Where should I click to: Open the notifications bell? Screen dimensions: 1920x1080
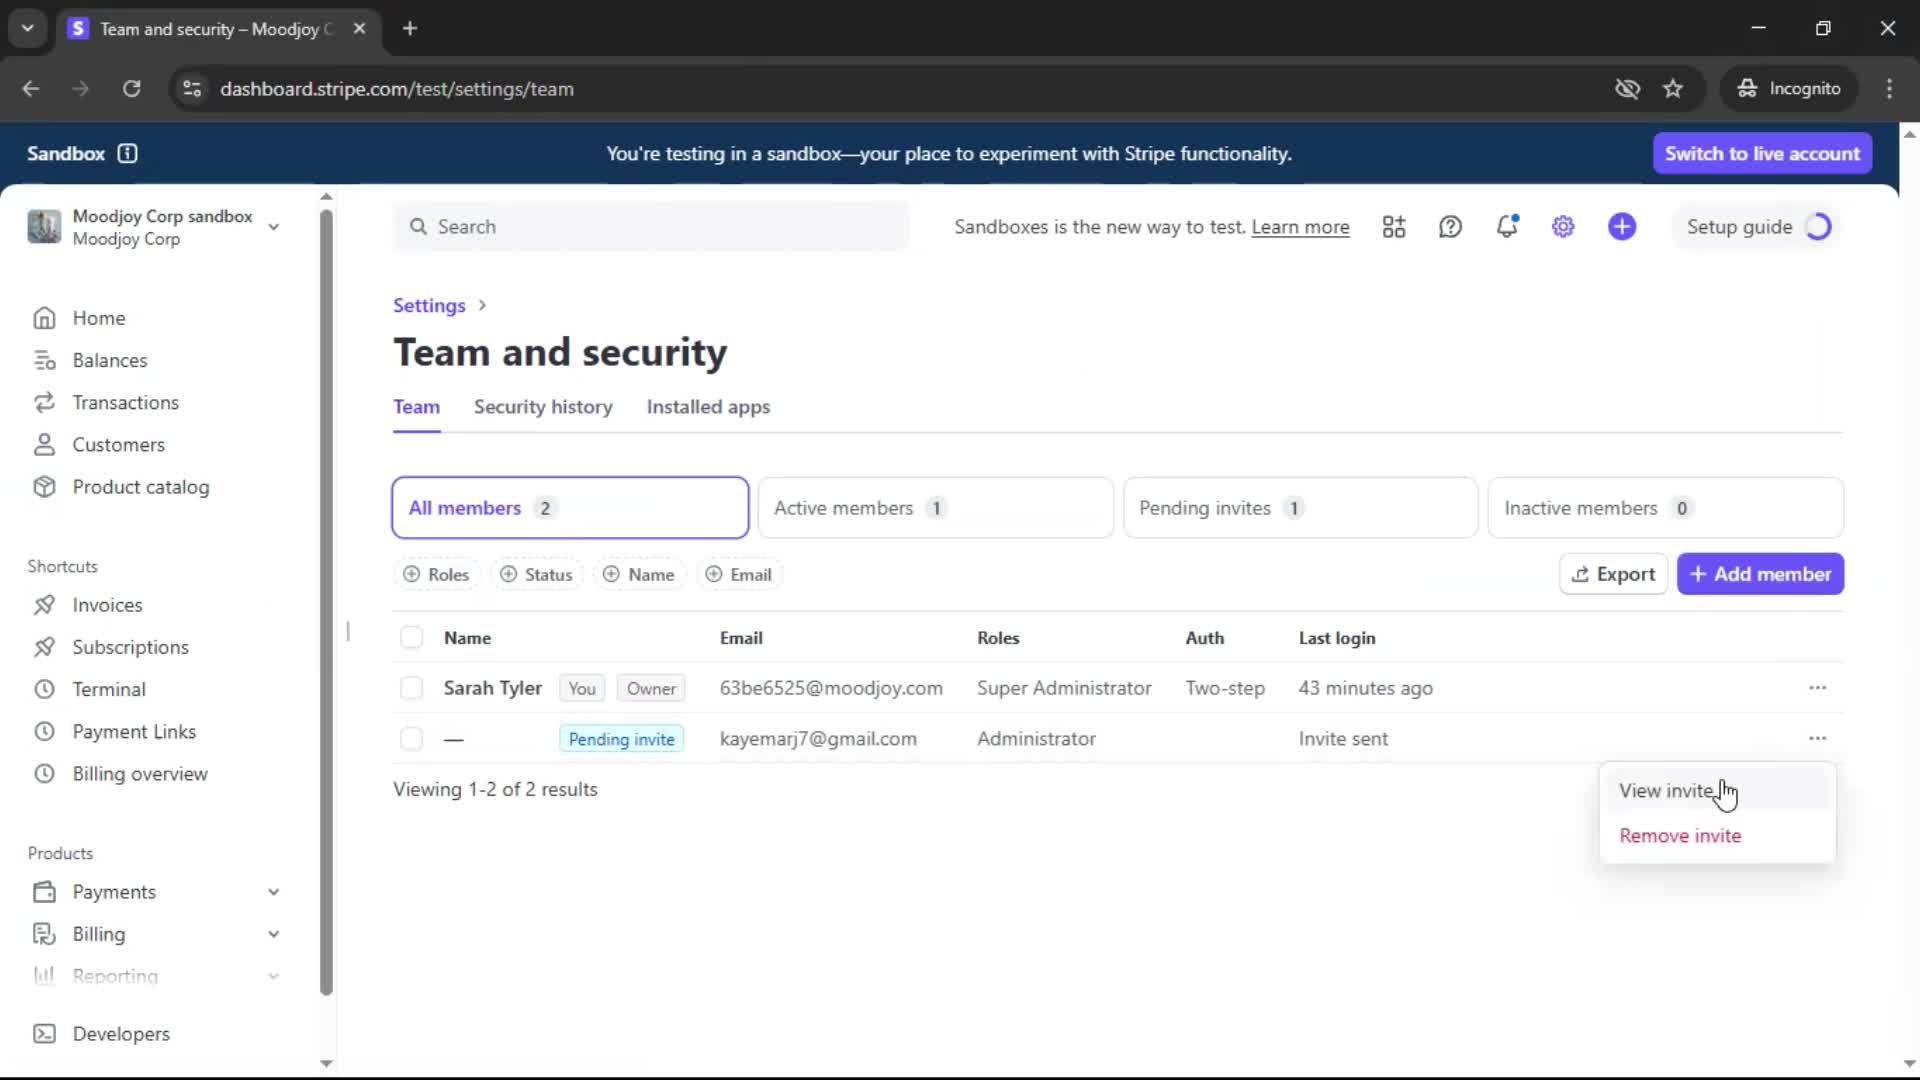pyautogui.click(x=1507, y=227)
